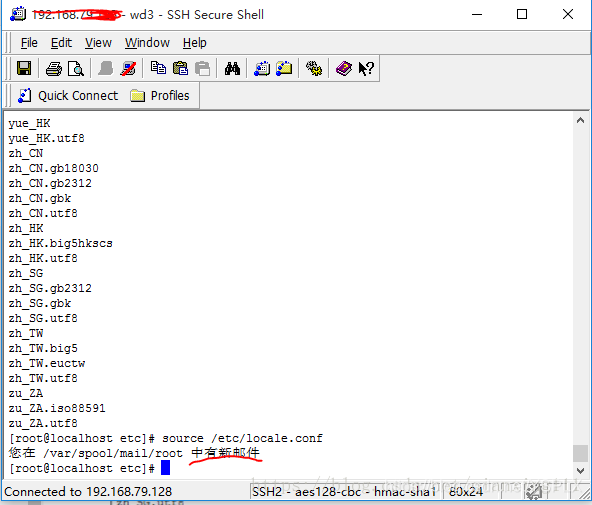592x505 pixels.
Task: Click the greyed Paste Selection icon
Action: pos(203,68)
